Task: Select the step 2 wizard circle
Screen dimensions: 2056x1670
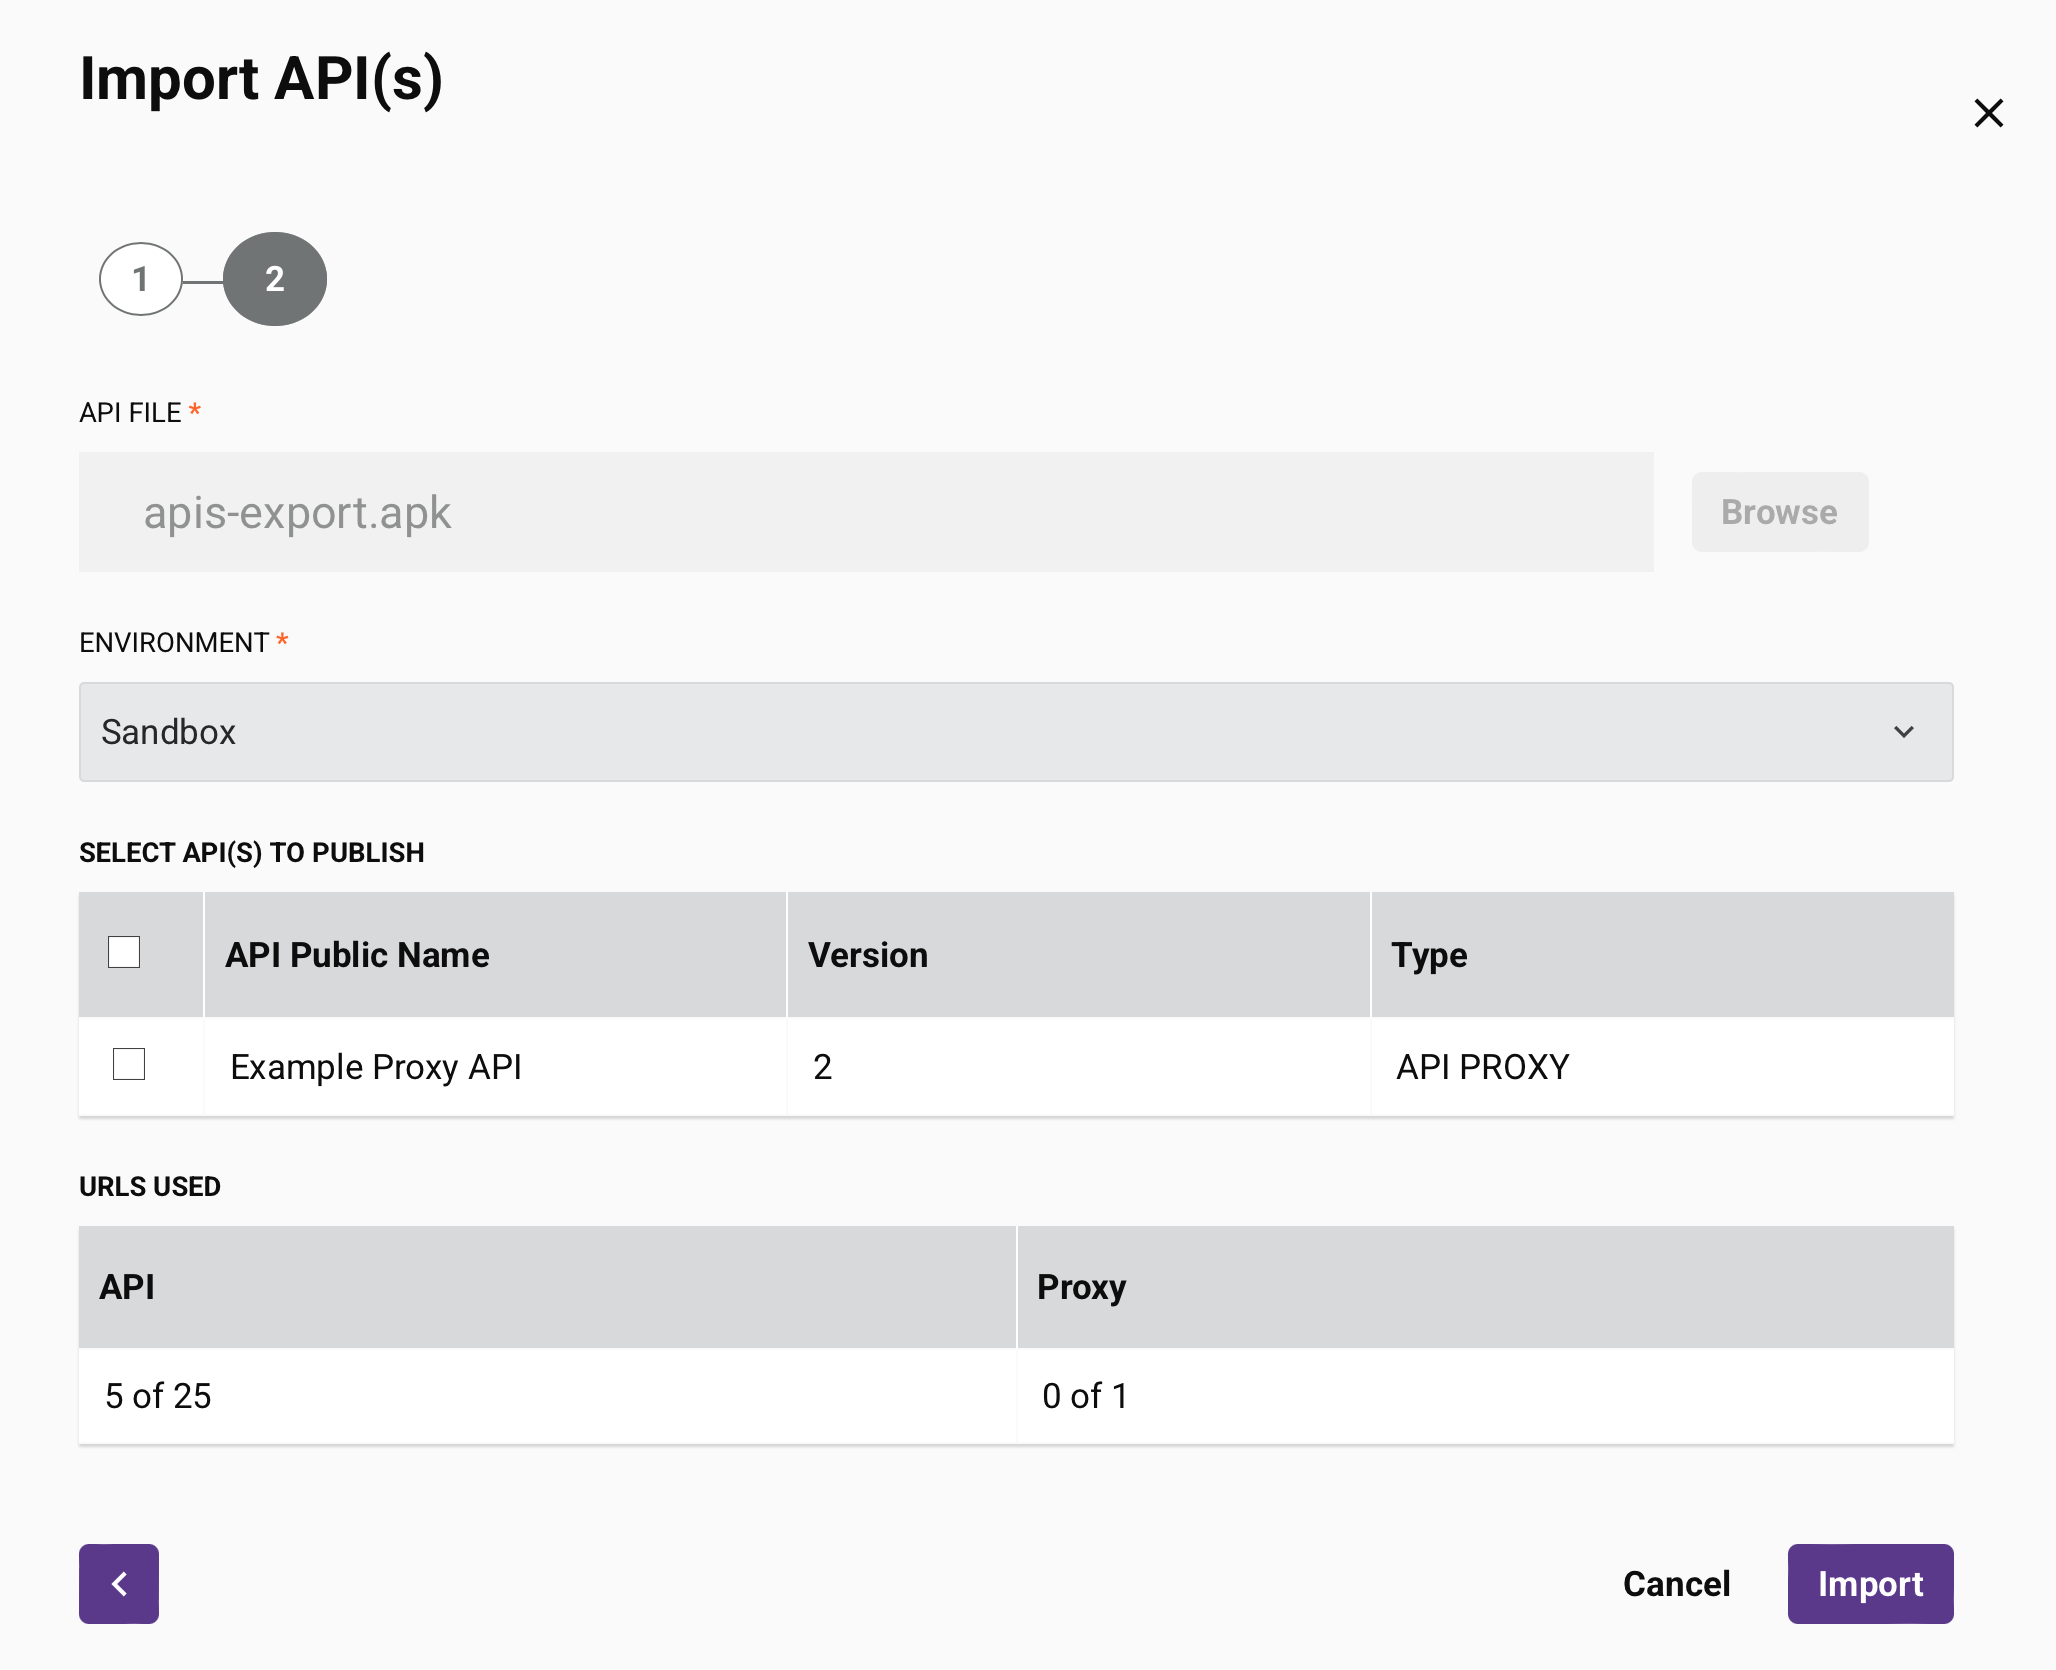Action: point(275,279)
